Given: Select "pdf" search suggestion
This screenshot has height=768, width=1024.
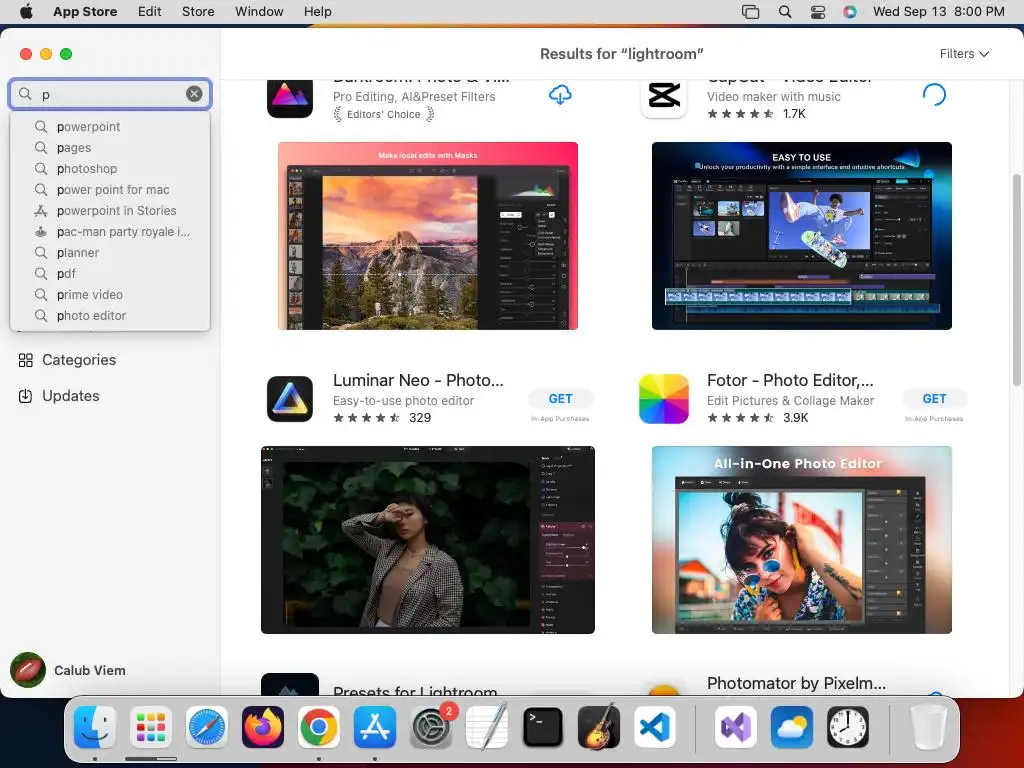Looking at the screenshot, I should (110, 274).
